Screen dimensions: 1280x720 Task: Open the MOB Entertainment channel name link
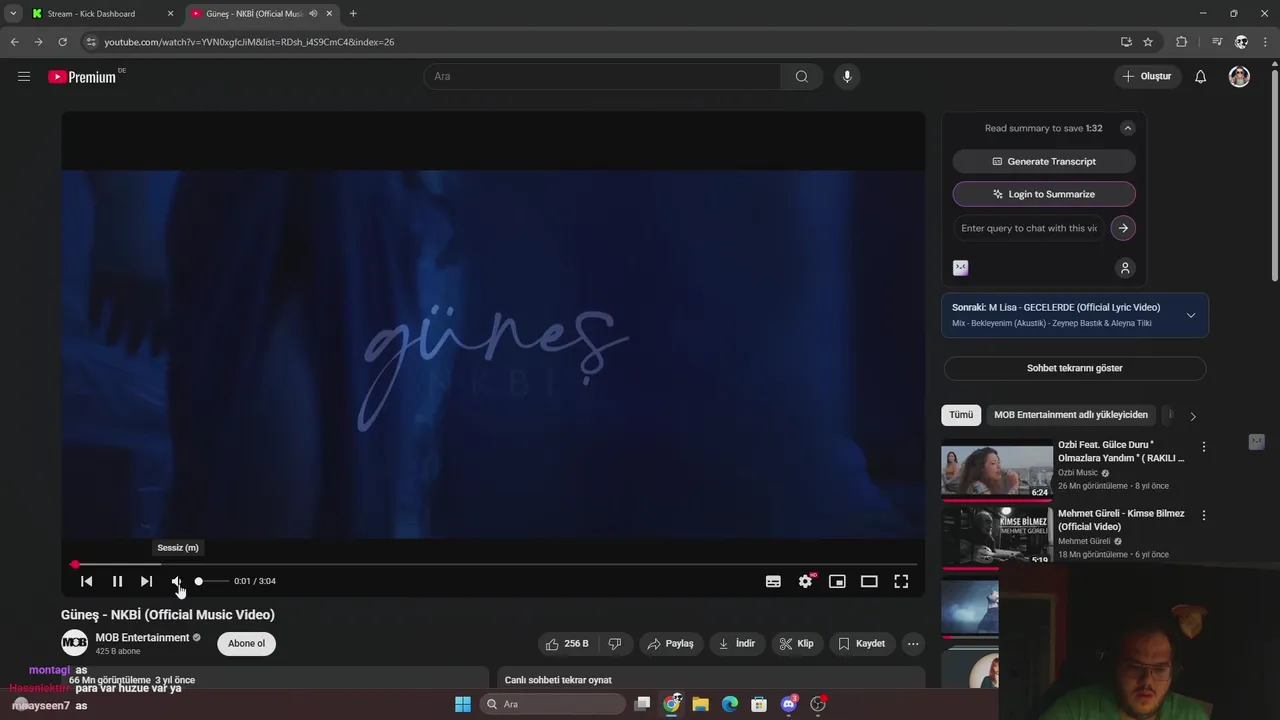click(142, 637)
